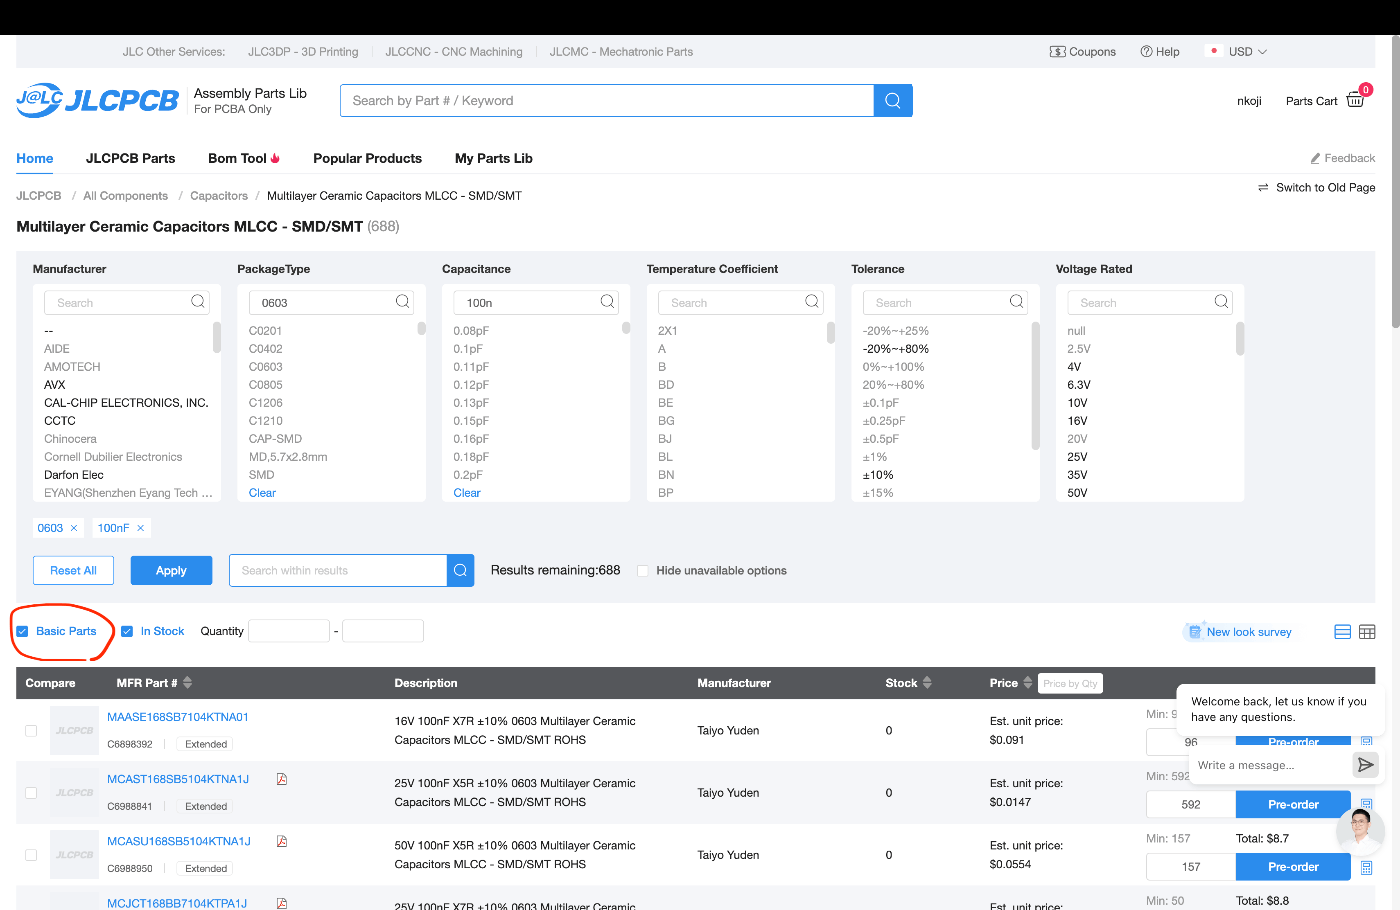Viewport: 1400px width, 910px height.
Task: Open the JLCPCB Parts tab
Action: tap(131, 158)
